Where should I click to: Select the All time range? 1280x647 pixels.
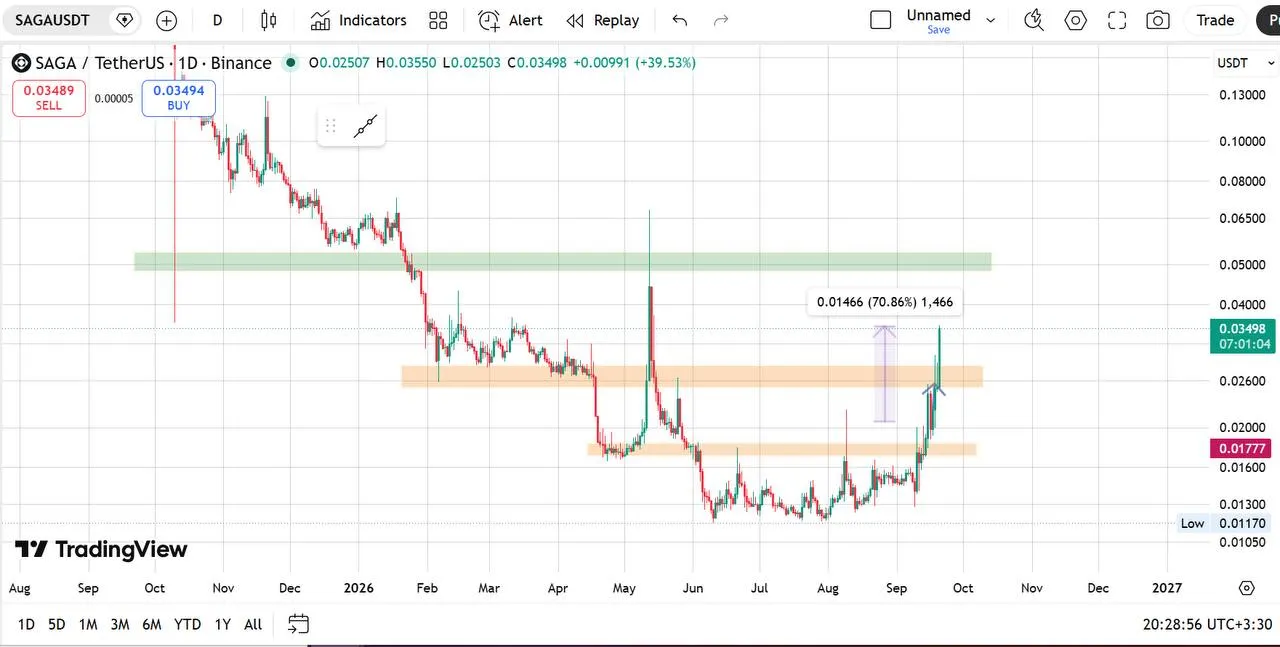253,624
